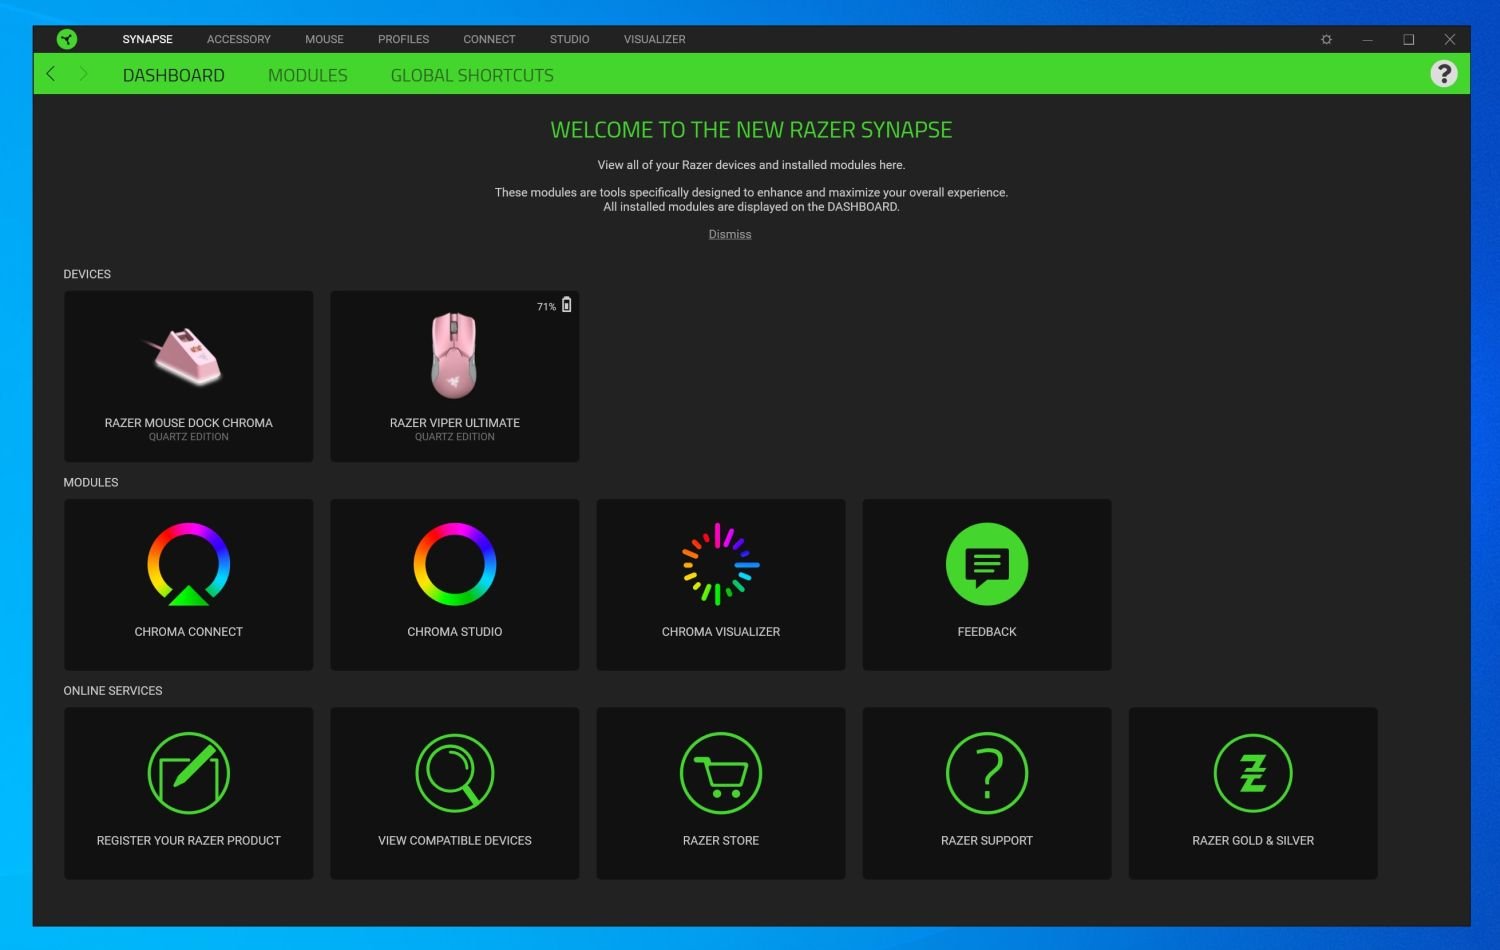Click the 'RAZER SUPPORT' label
The width and height of the screenshot is (1500, 950).
(987, 841)
